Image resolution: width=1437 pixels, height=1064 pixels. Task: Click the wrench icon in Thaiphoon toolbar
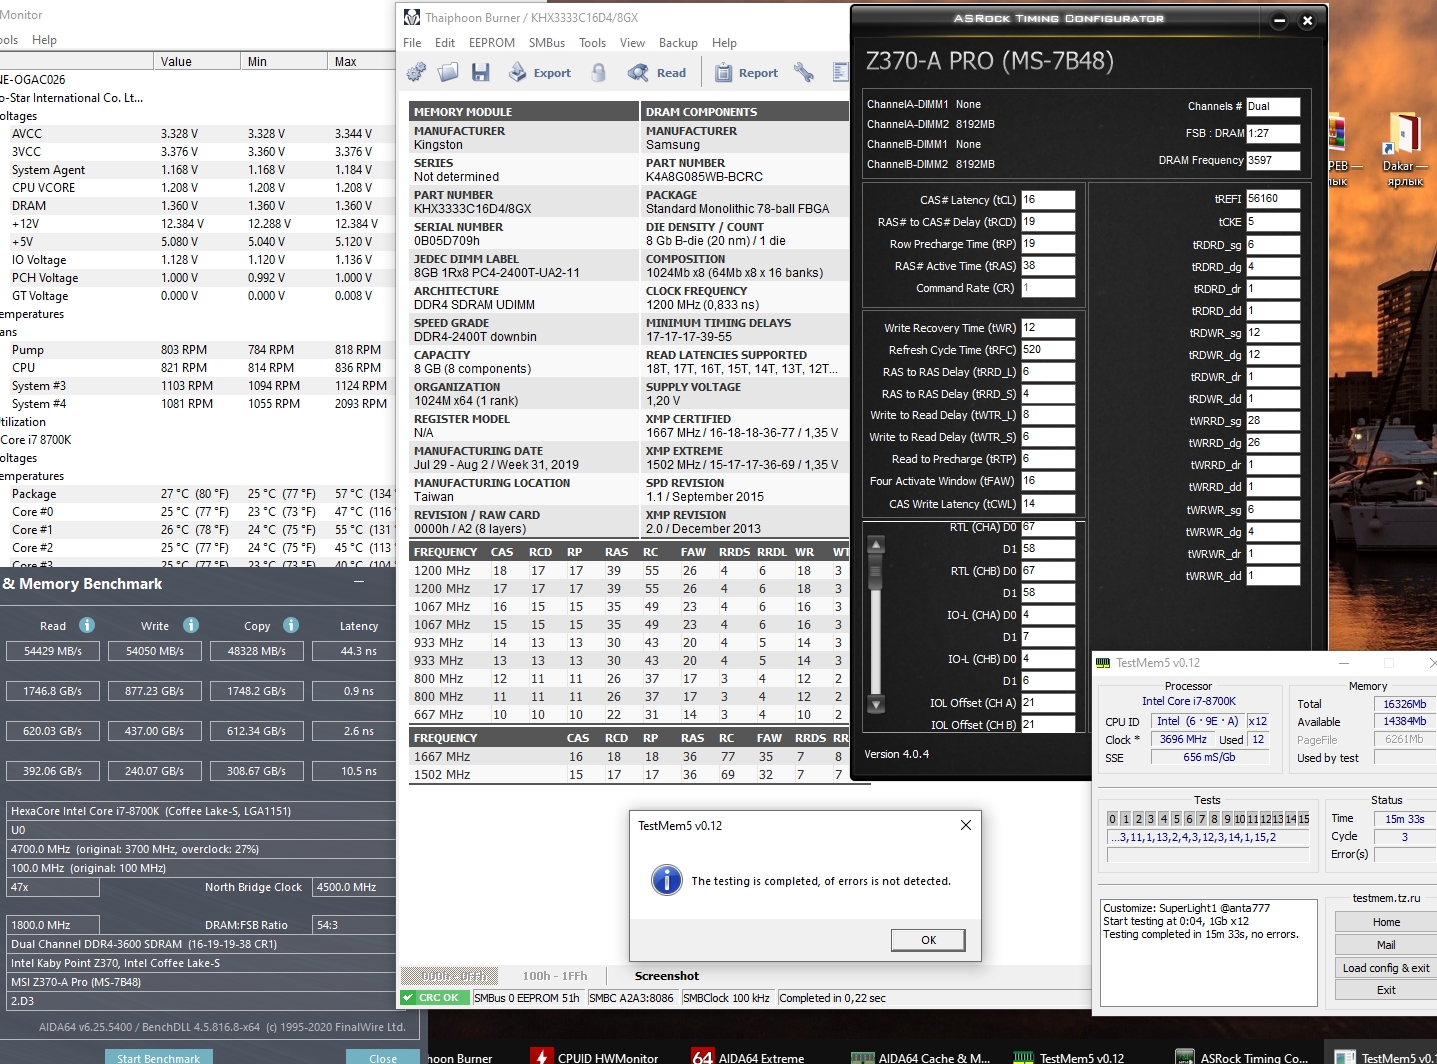(804, 72)
